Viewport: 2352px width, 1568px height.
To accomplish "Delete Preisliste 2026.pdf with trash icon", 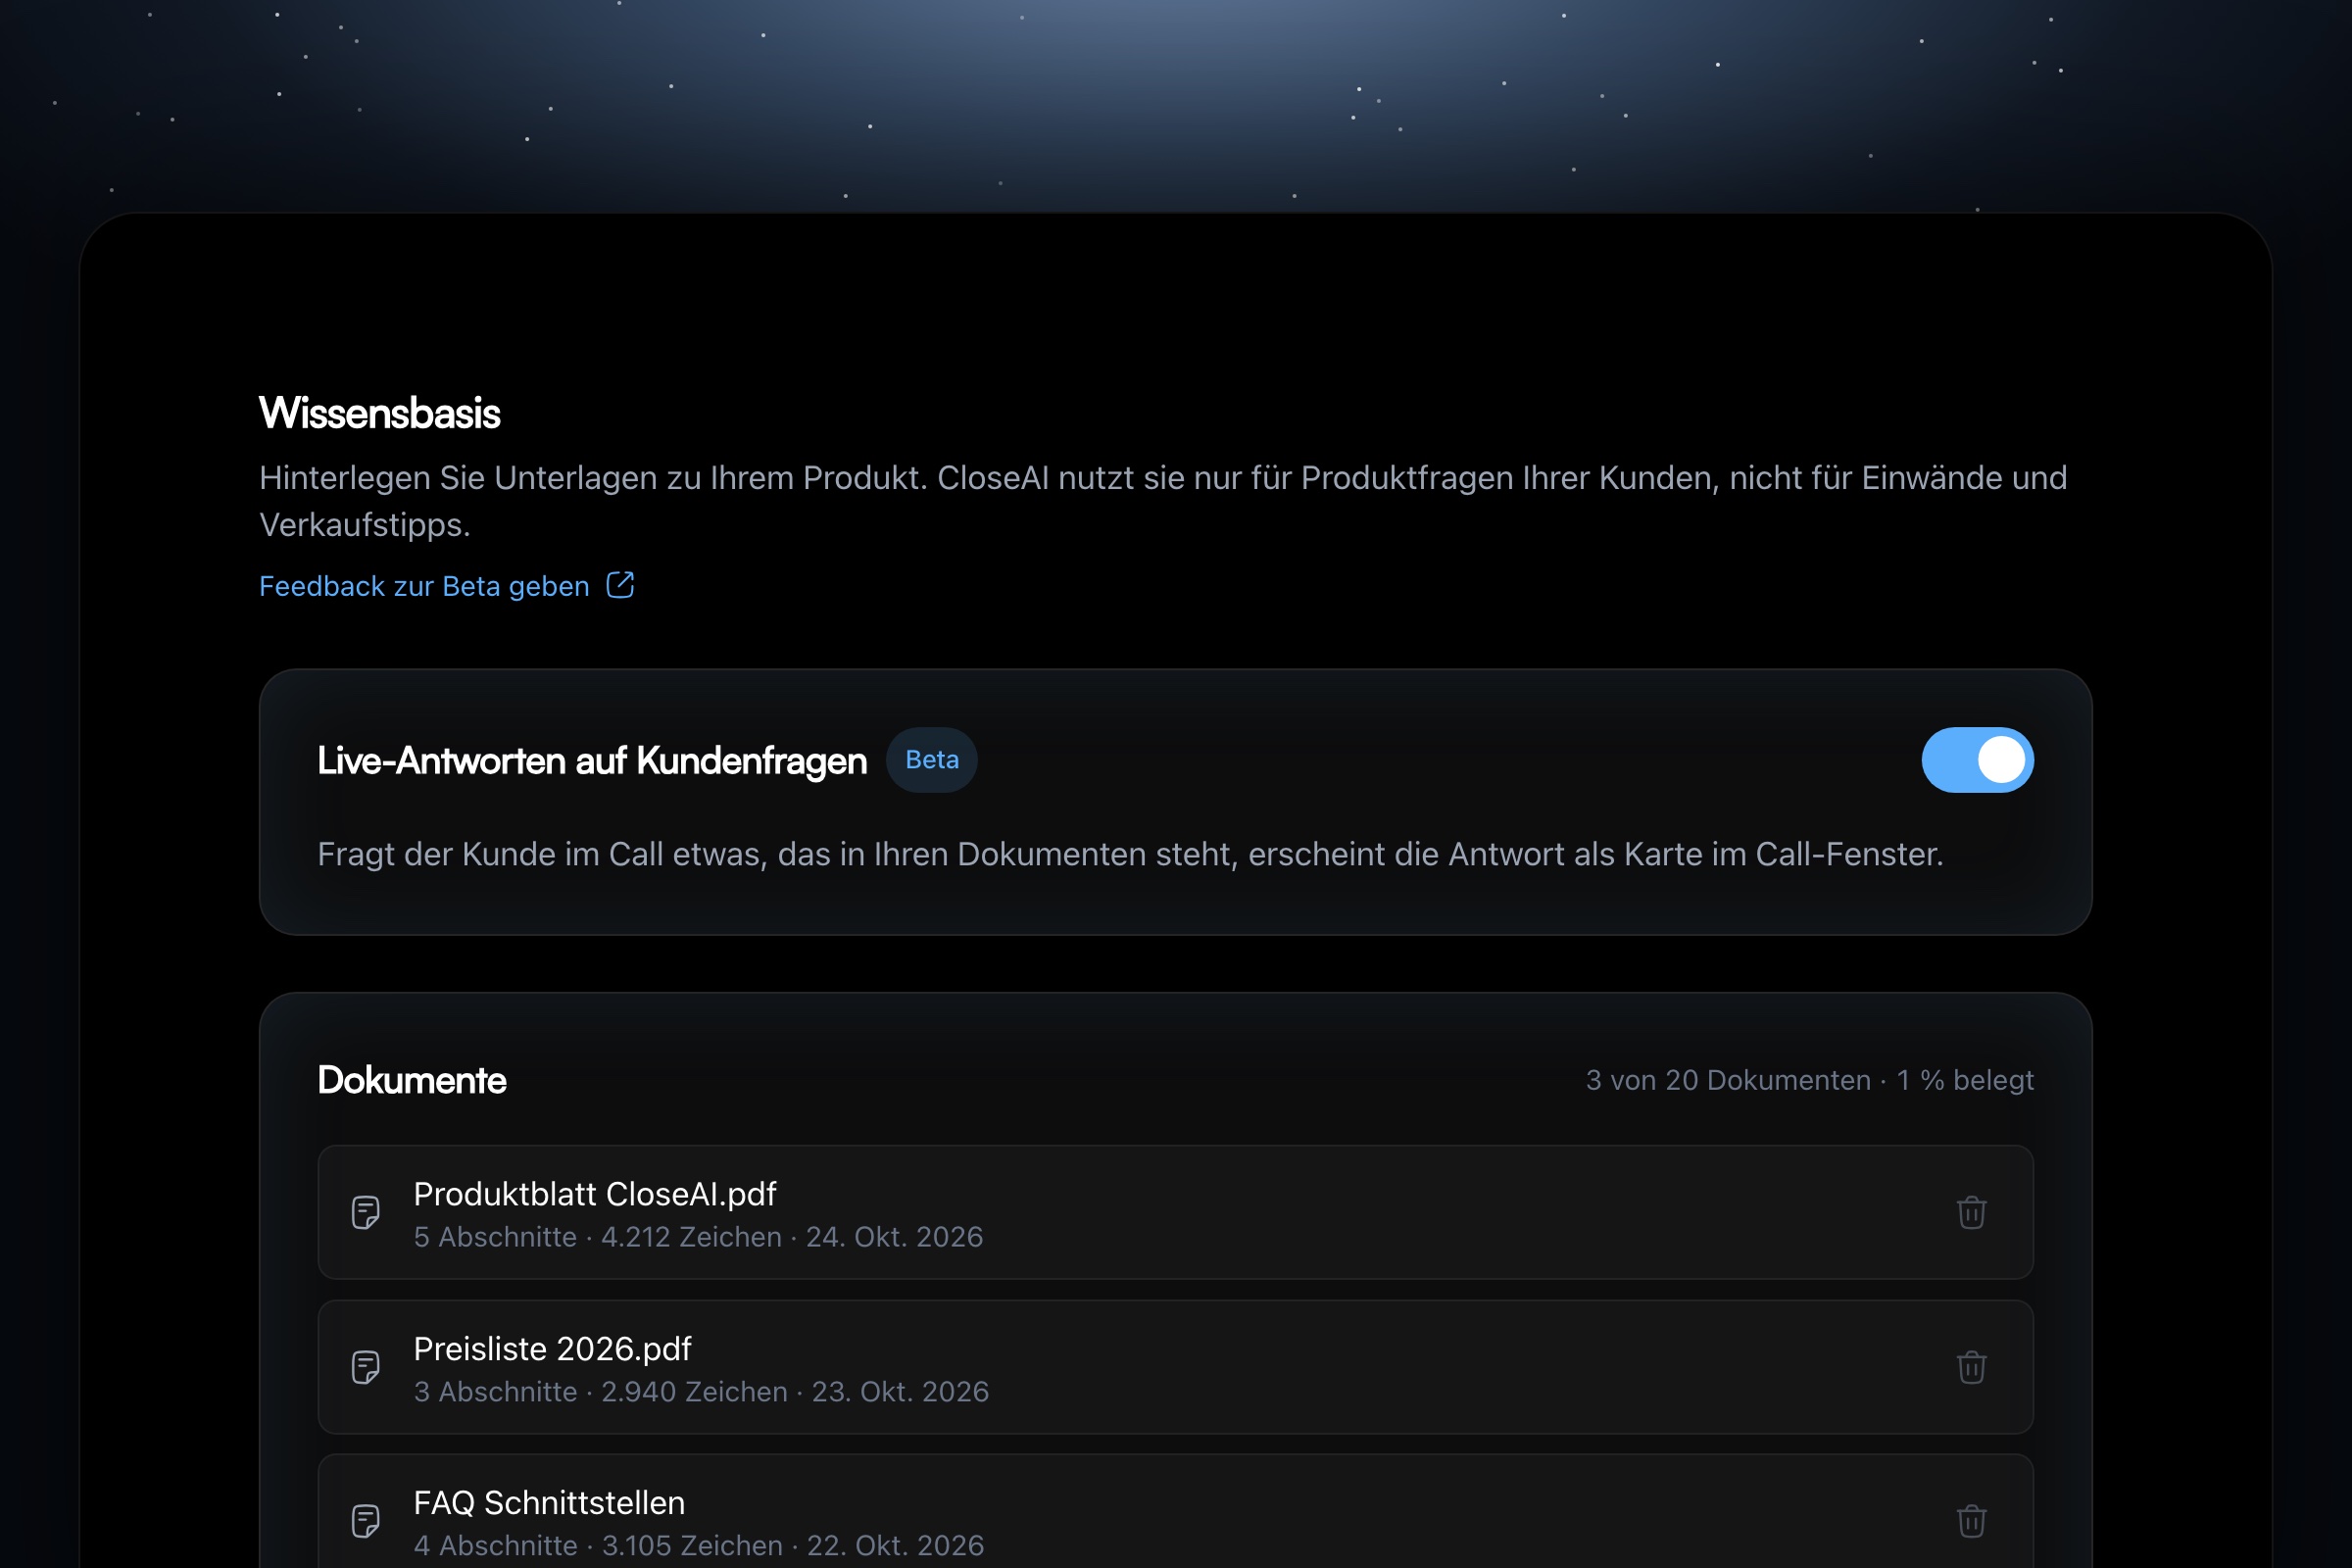I will pos(1971,1367).
